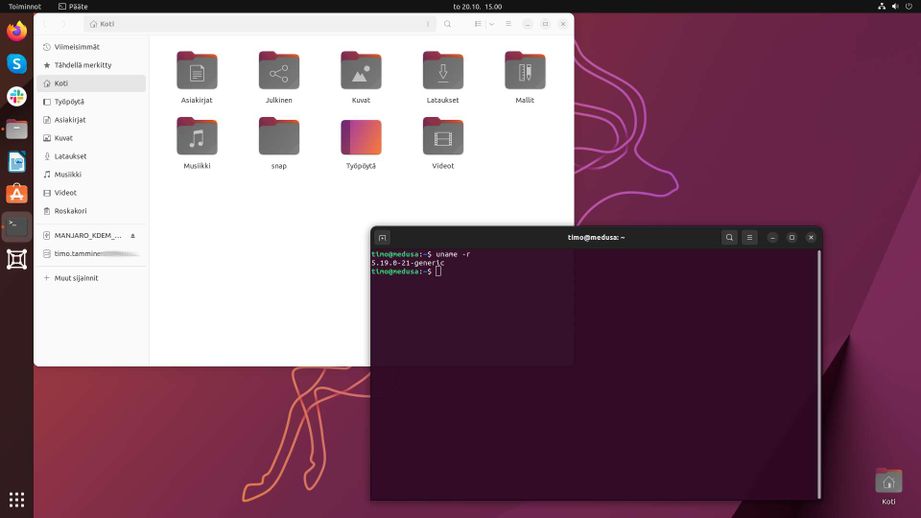This screenshot has width=921, height=518.
Task: Open the power menu icon
Action: coord(909,6)
